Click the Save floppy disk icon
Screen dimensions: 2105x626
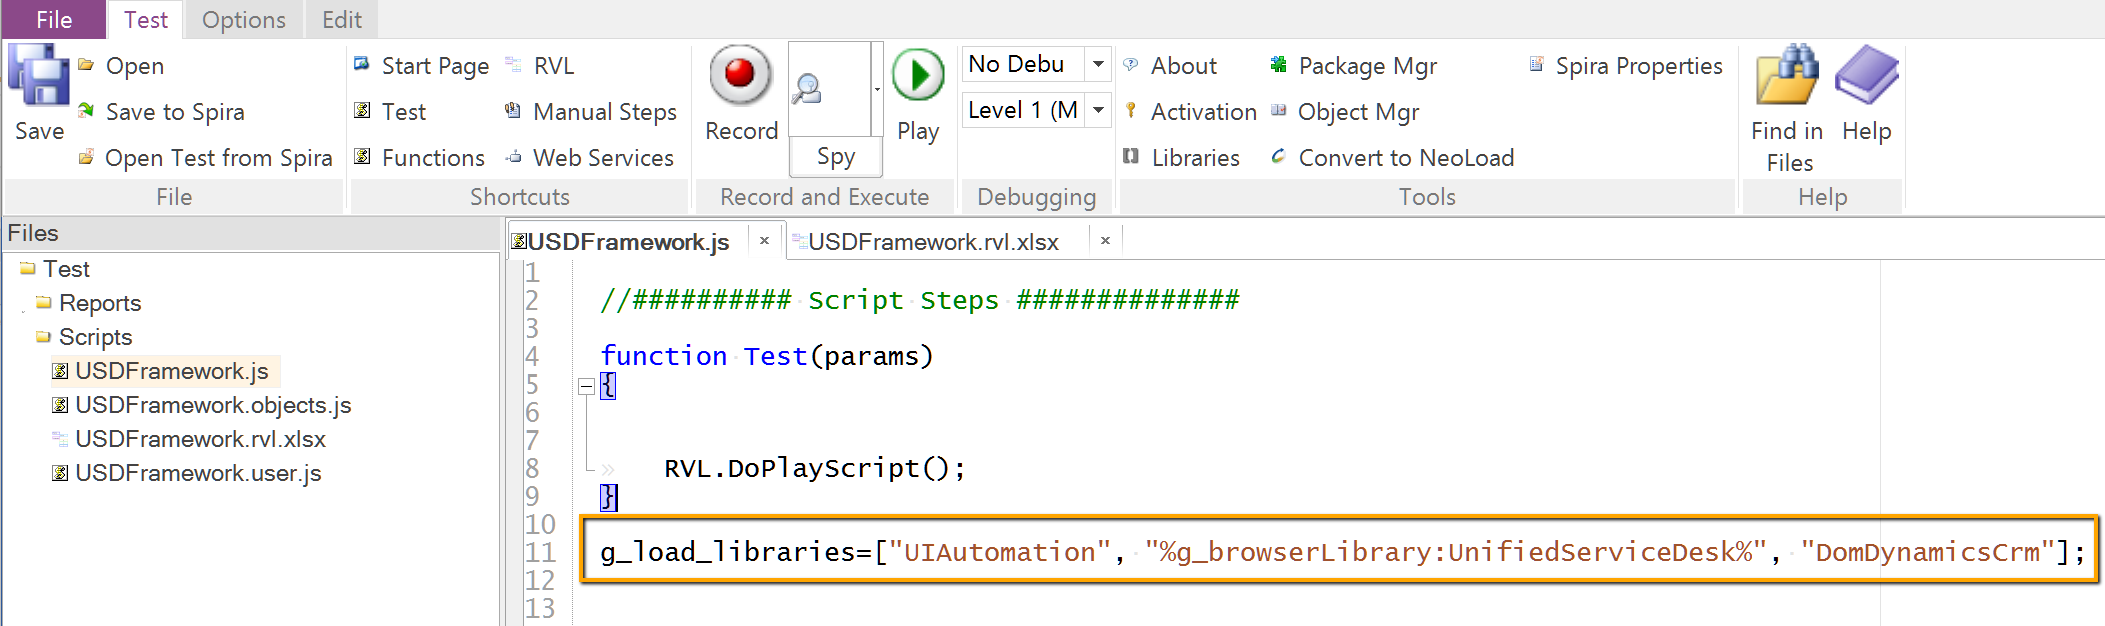point(39,76)
